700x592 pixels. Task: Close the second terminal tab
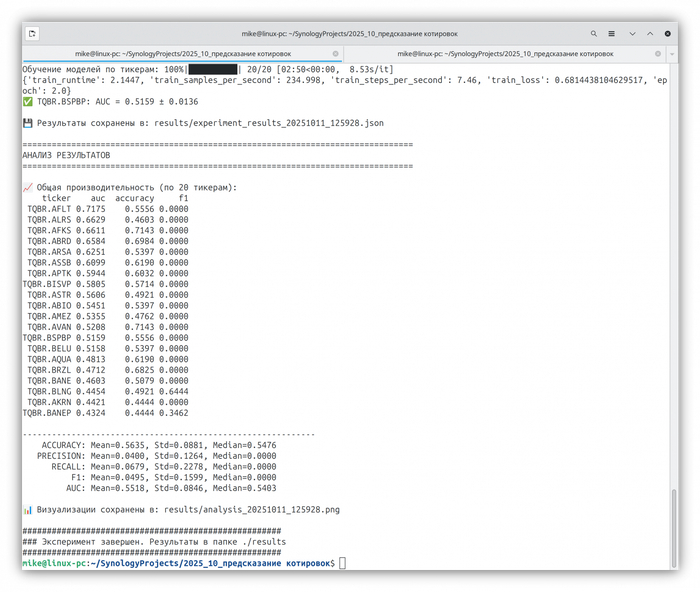(x=657, y=53)
